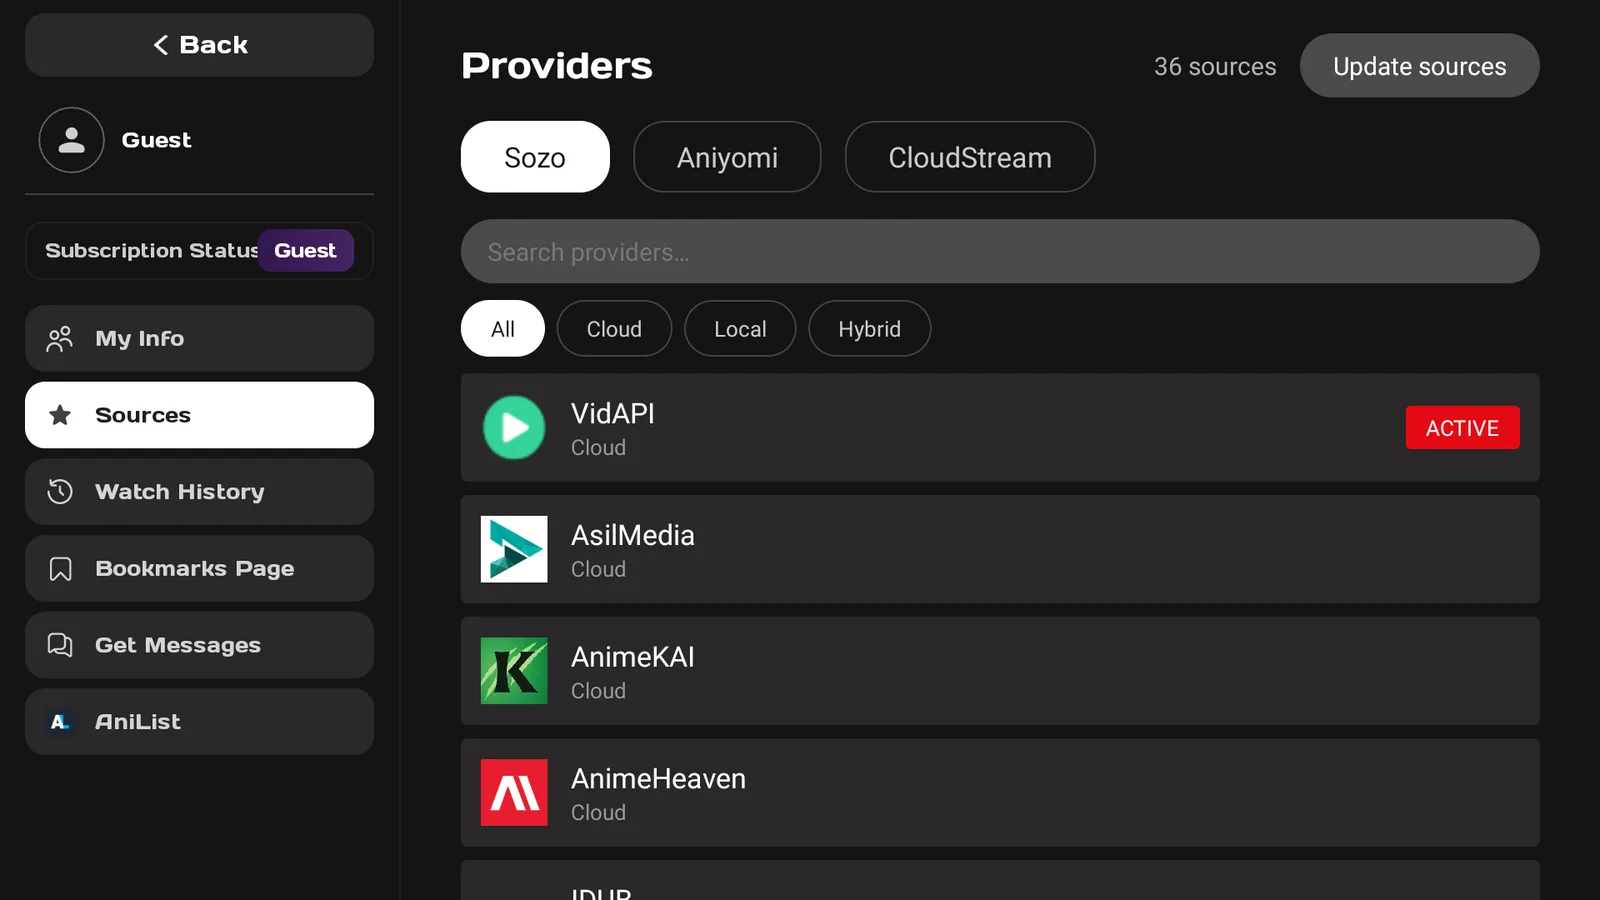Filter providers by Hybrid
Image resolution: width=1600 pixels, height=900 pixels.
(x=869, y=329)
